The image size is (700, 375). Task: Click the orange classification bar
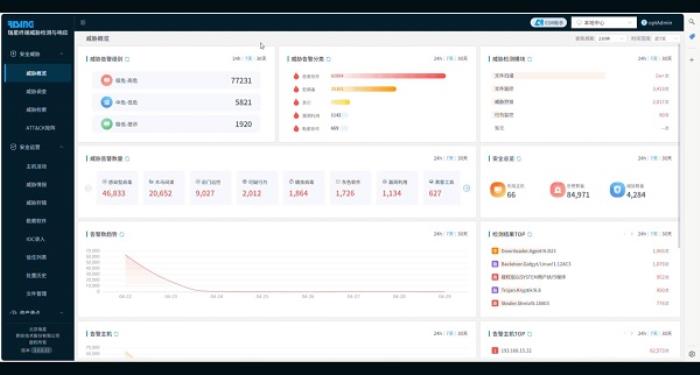(363, 89)
